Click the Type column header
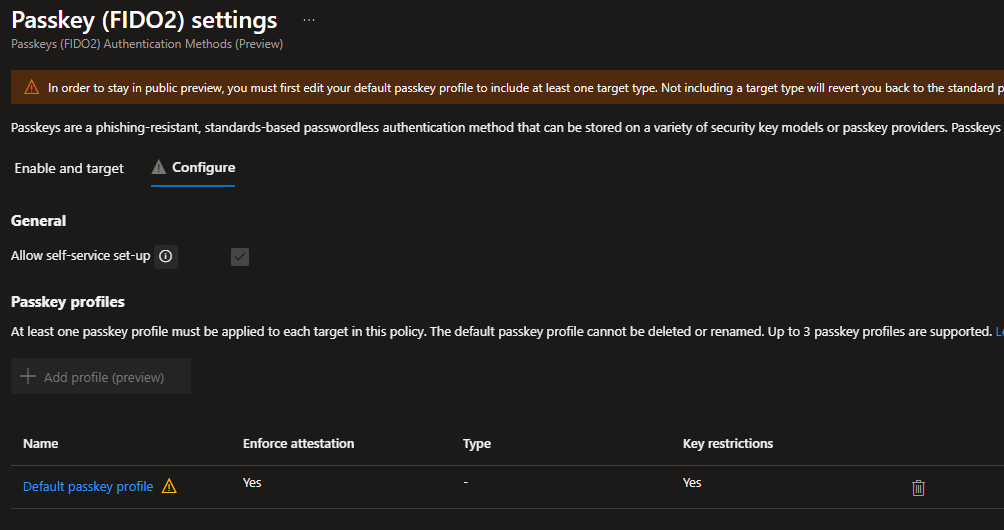The width and height of the screenshot is (1004, 530). [x=477, y=444]
